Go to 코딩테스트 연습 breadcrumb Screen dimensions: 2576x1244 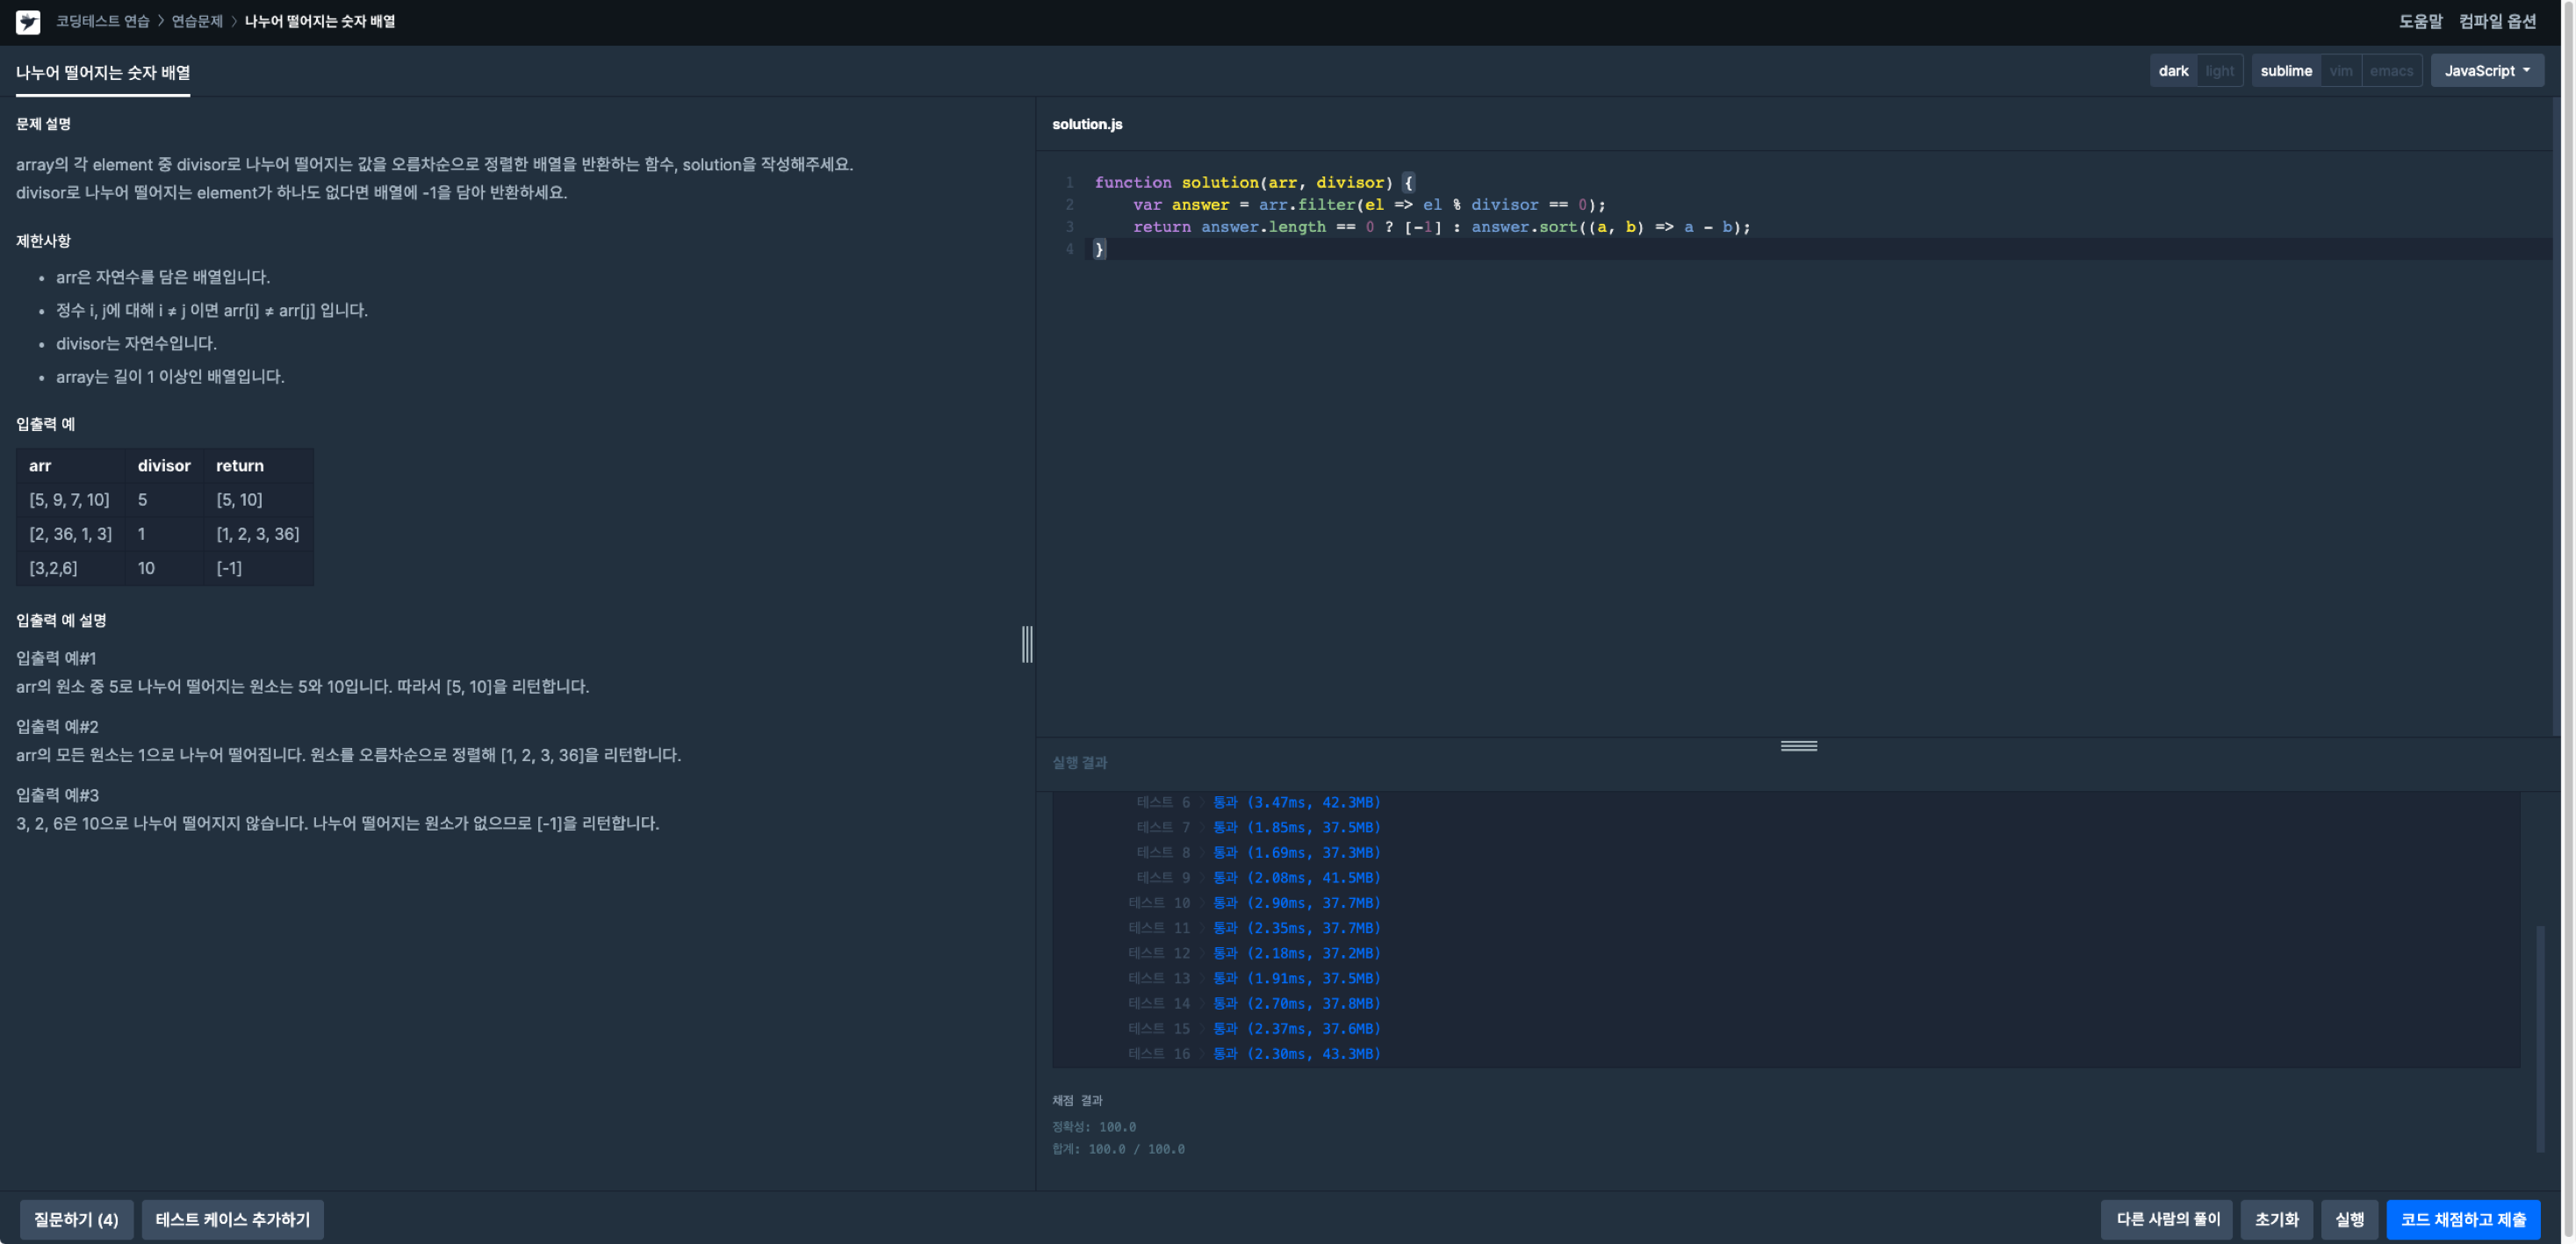pyautogui.click(x=102, y=21)
